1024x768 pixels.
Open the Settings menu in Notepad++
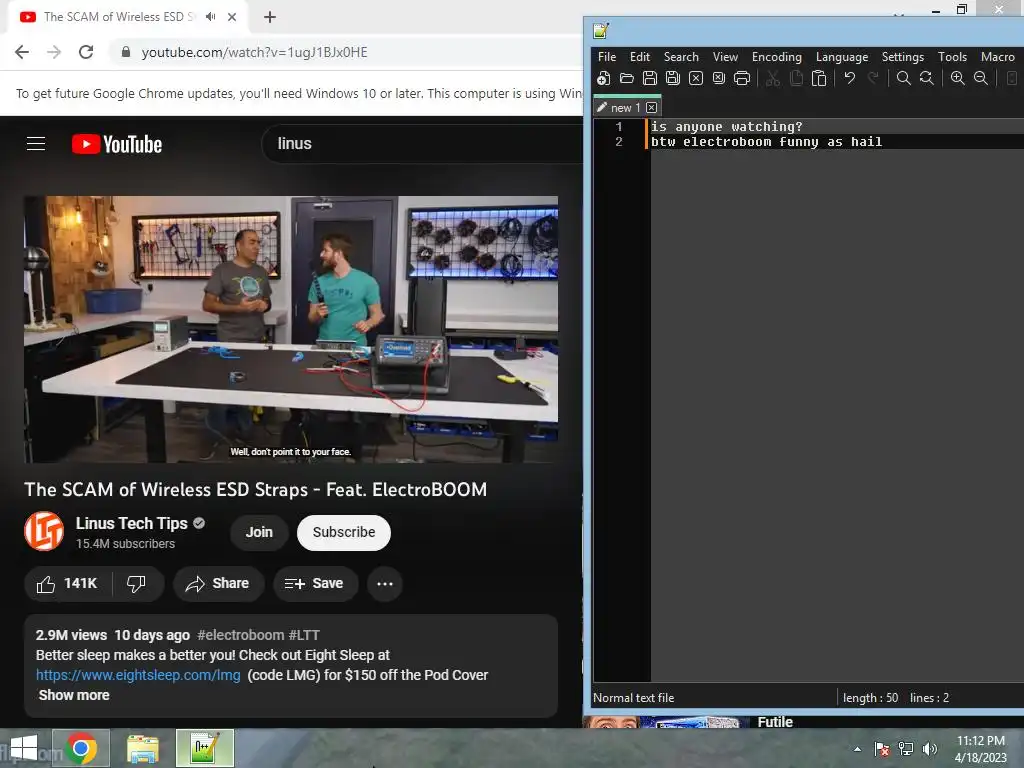coord(903,57)
